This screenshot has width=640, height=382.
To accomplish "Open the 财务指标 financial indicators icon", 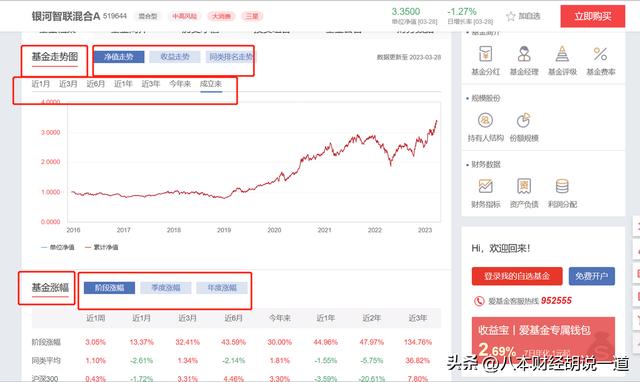I will point(485,186).
